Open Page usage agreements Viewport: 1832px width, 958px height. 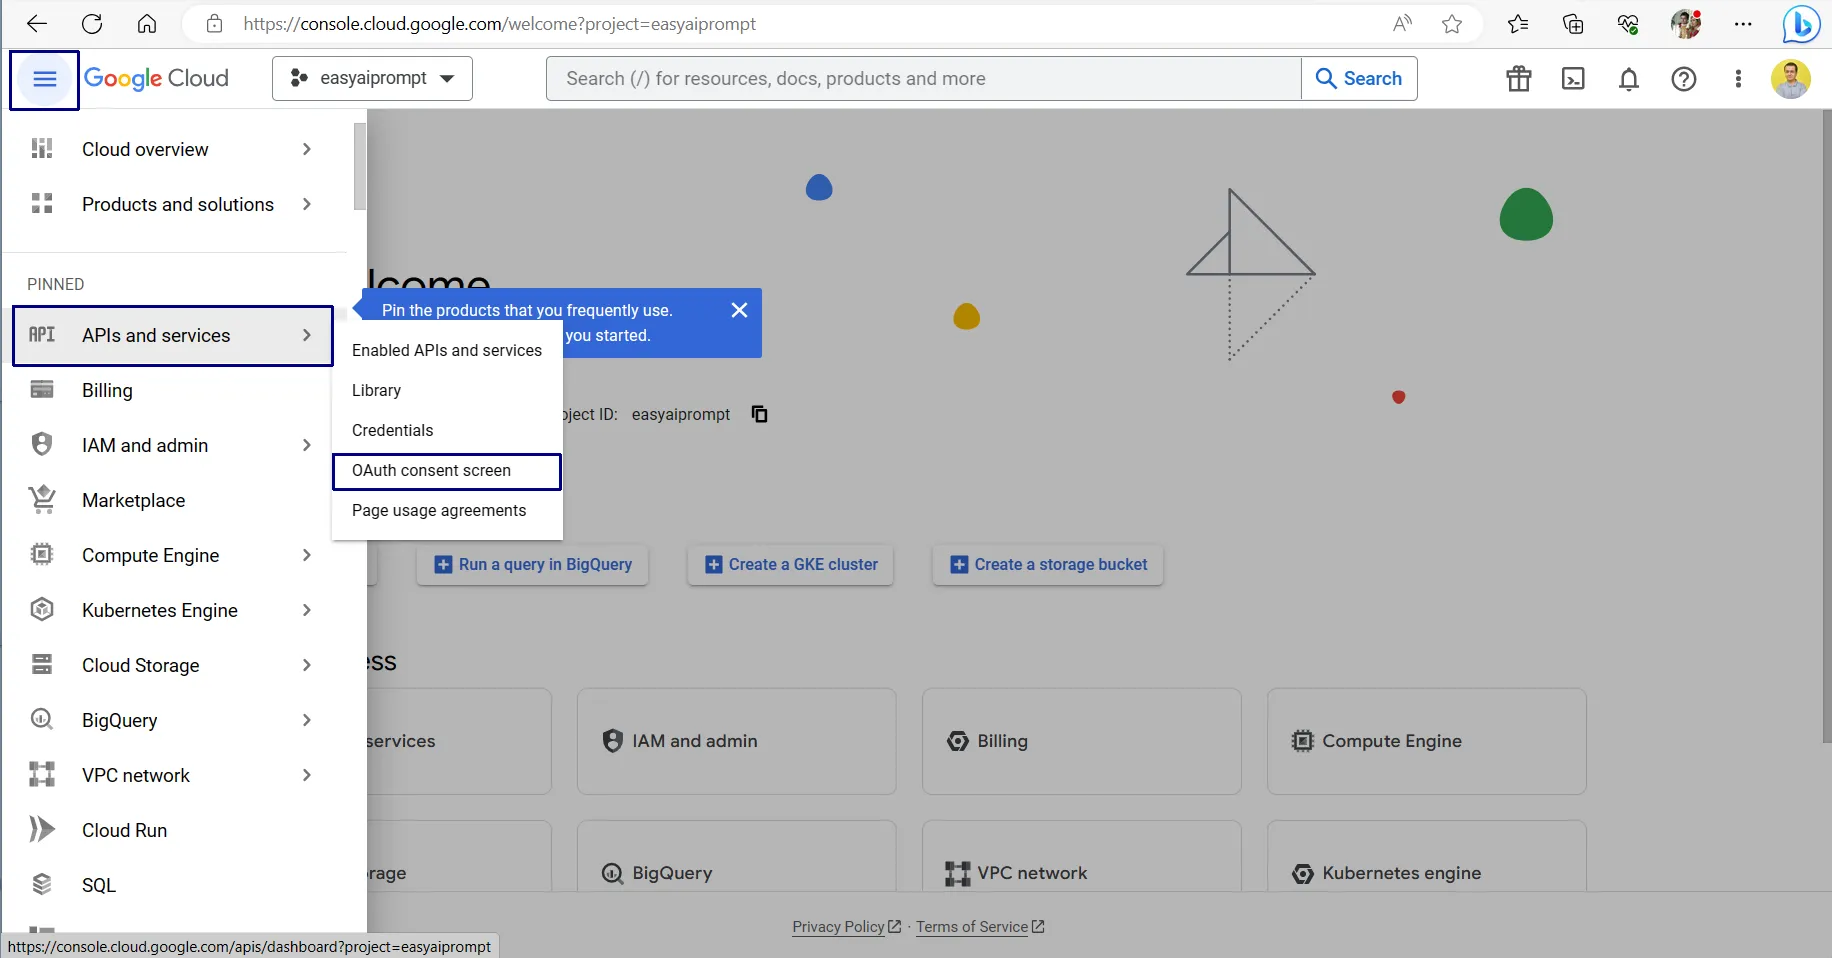[x=447, y=510]
